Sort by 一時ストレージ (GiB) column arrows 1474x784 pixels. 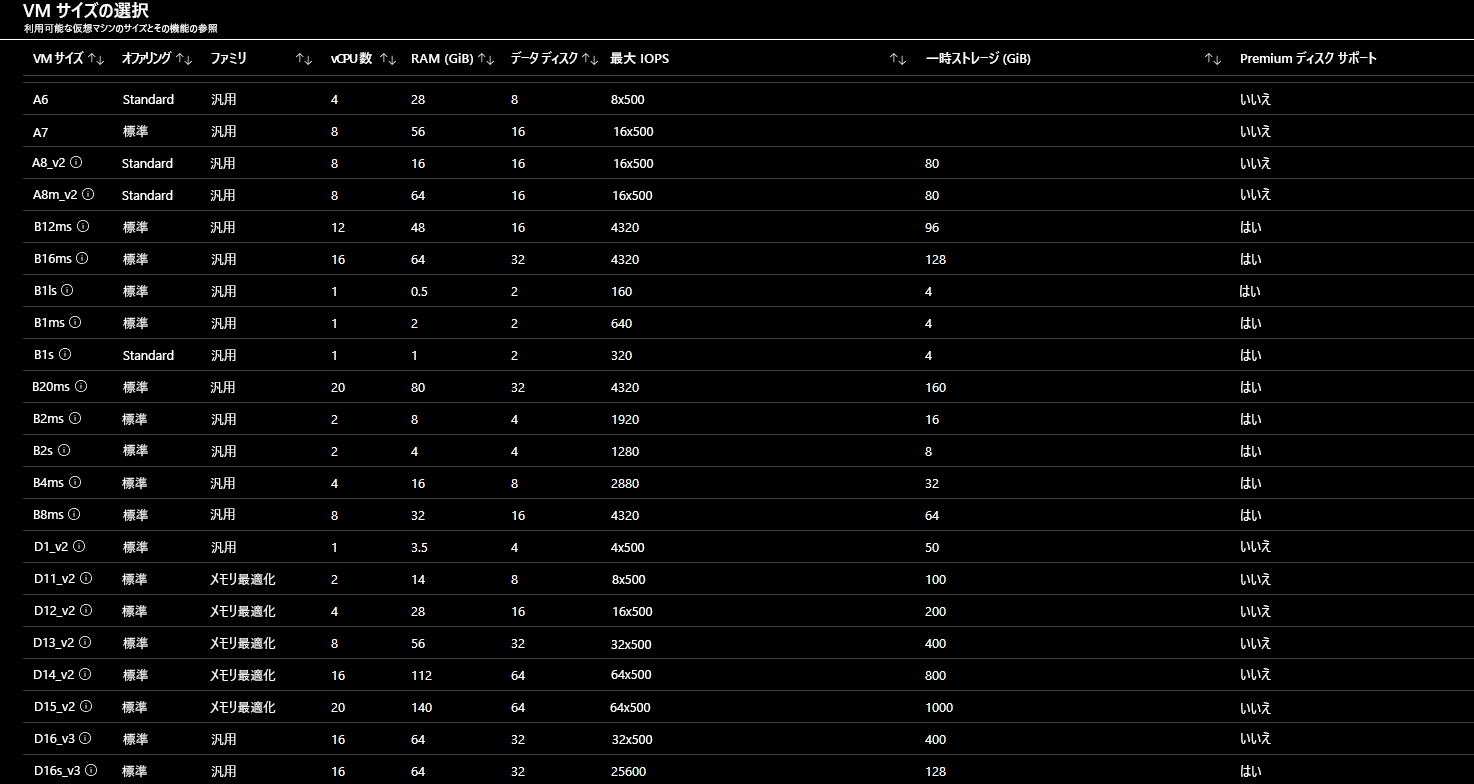click(x=1213, y=59)
